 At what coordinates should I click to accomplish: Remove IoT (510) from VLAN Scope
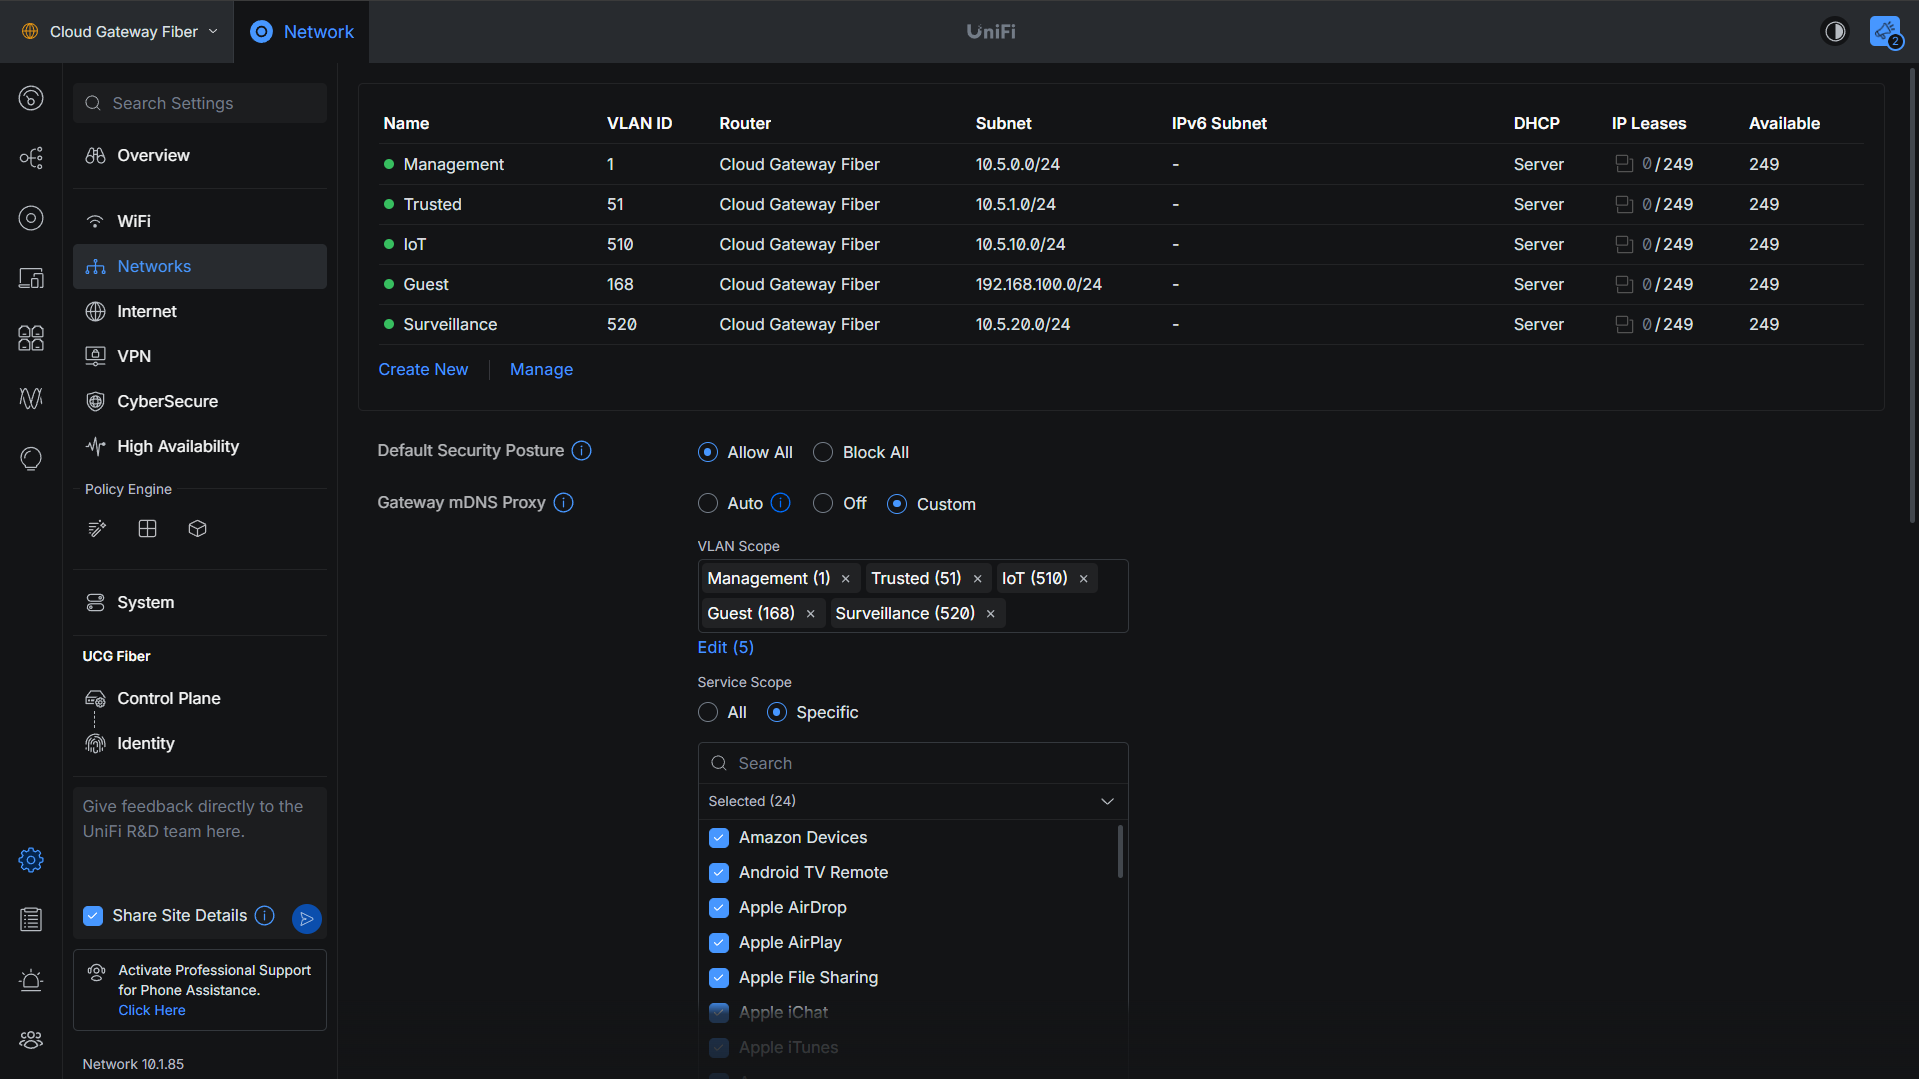point(1084,579)
